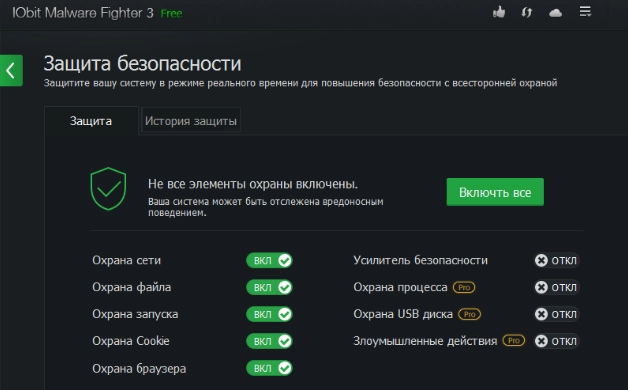The height and width of the screenshot is (390, 628).
Task: Click the Охрана браузера label
Action: pos(139,368)
